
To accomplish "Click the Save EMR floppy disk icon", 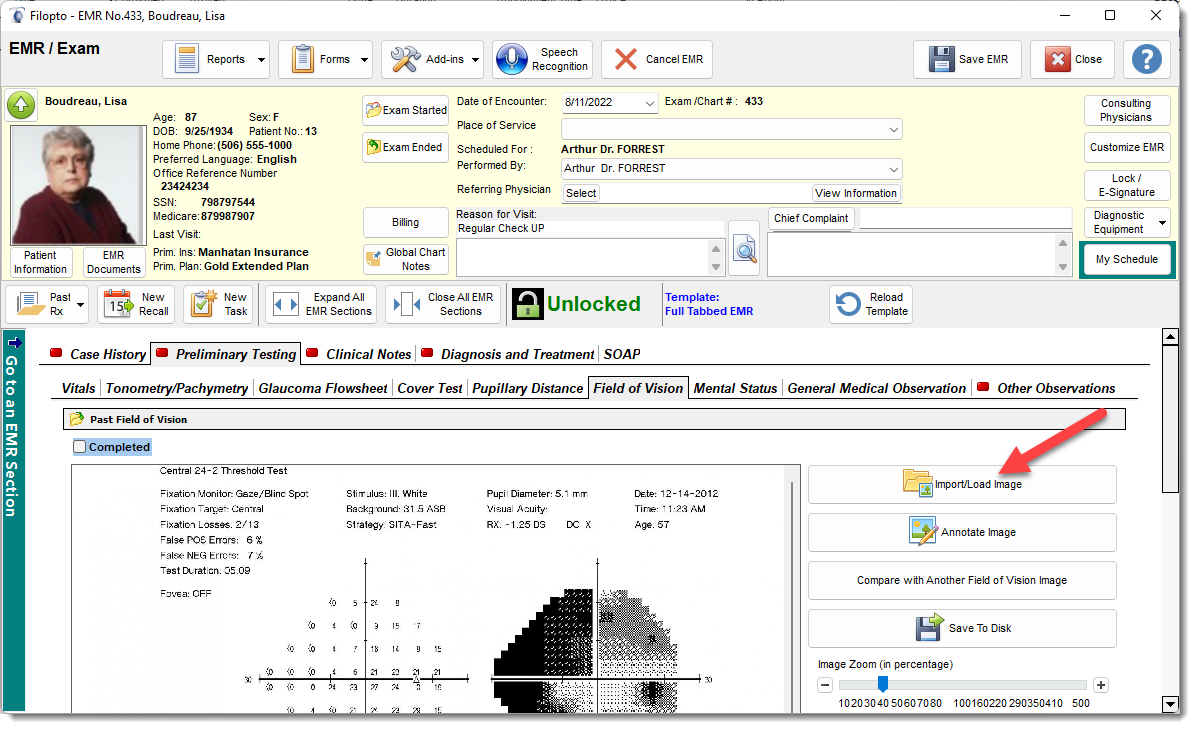I will (x=941, y=59).
